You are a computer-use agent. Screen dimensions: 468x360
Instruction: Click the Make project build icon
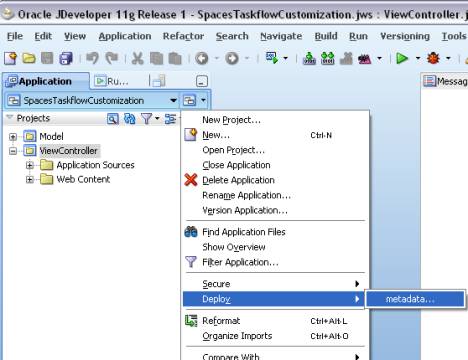(309, 59)
